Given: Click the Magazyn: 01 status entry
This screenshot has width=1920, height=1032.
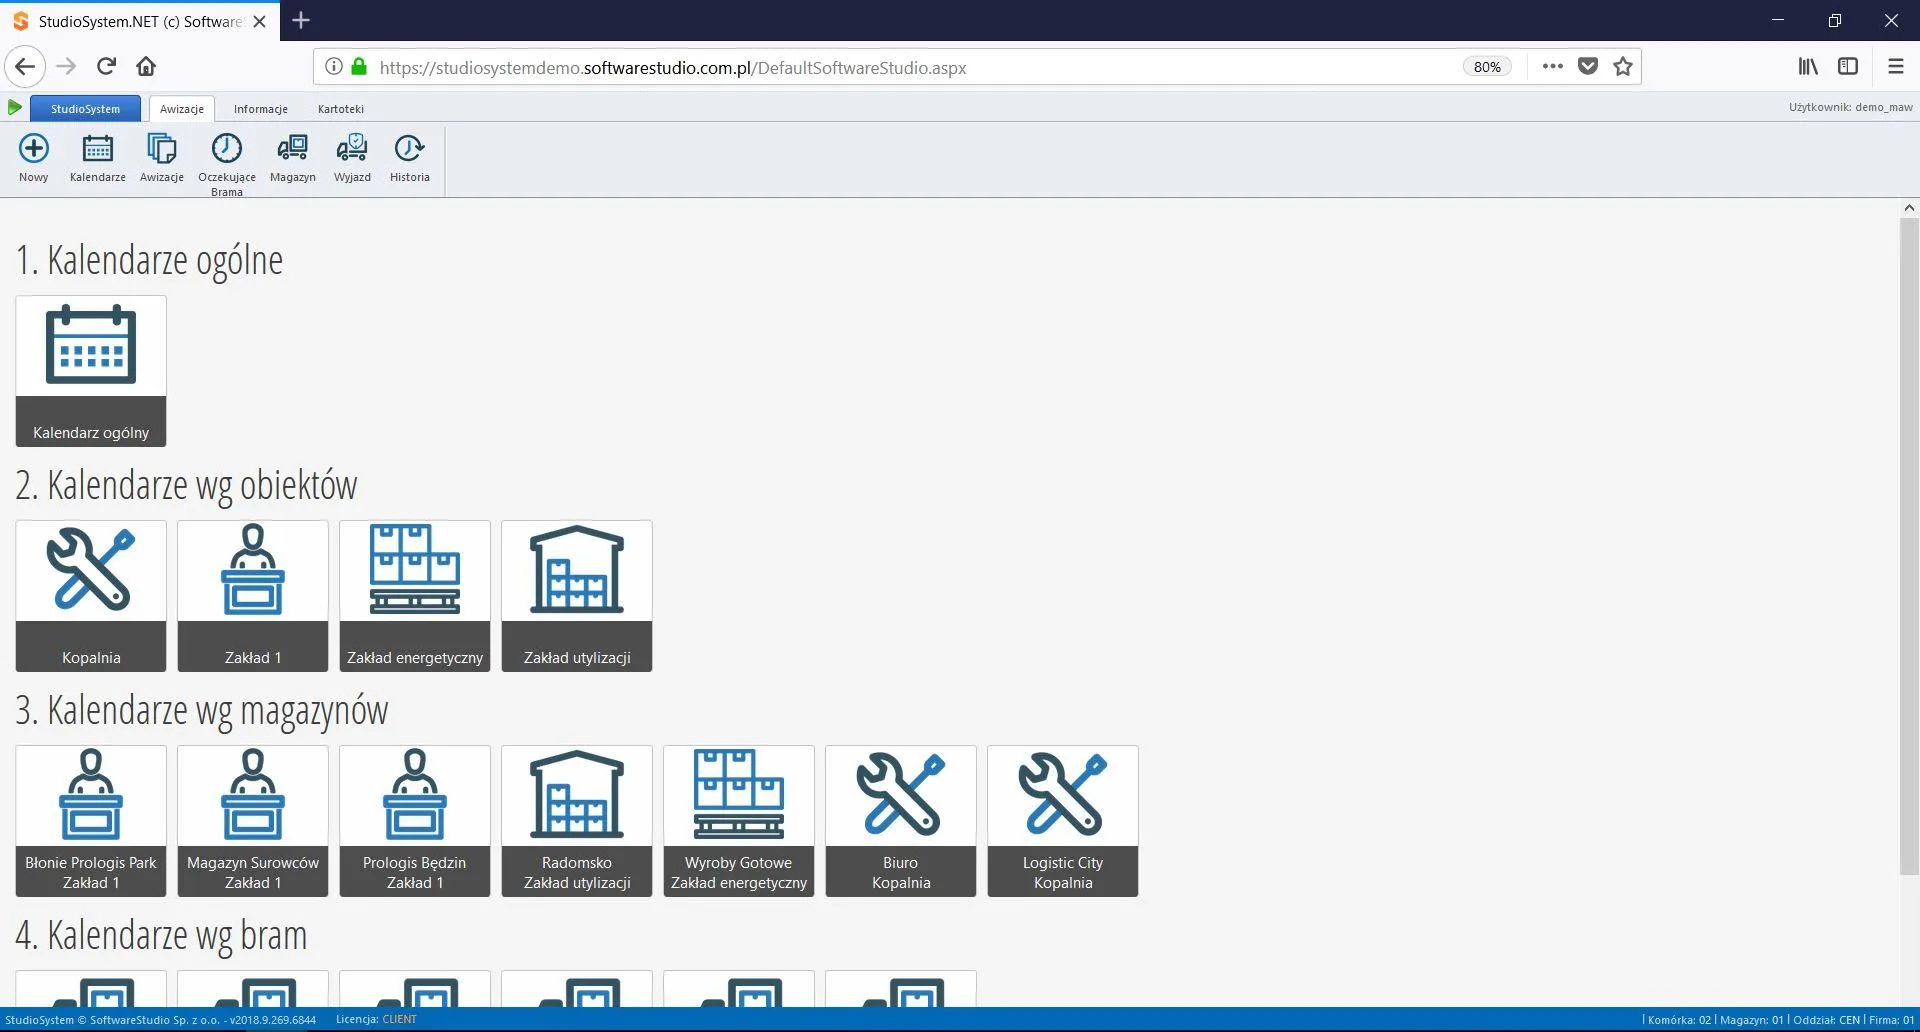Looking at the screenshot, I should click(x=1751, y=1020).
